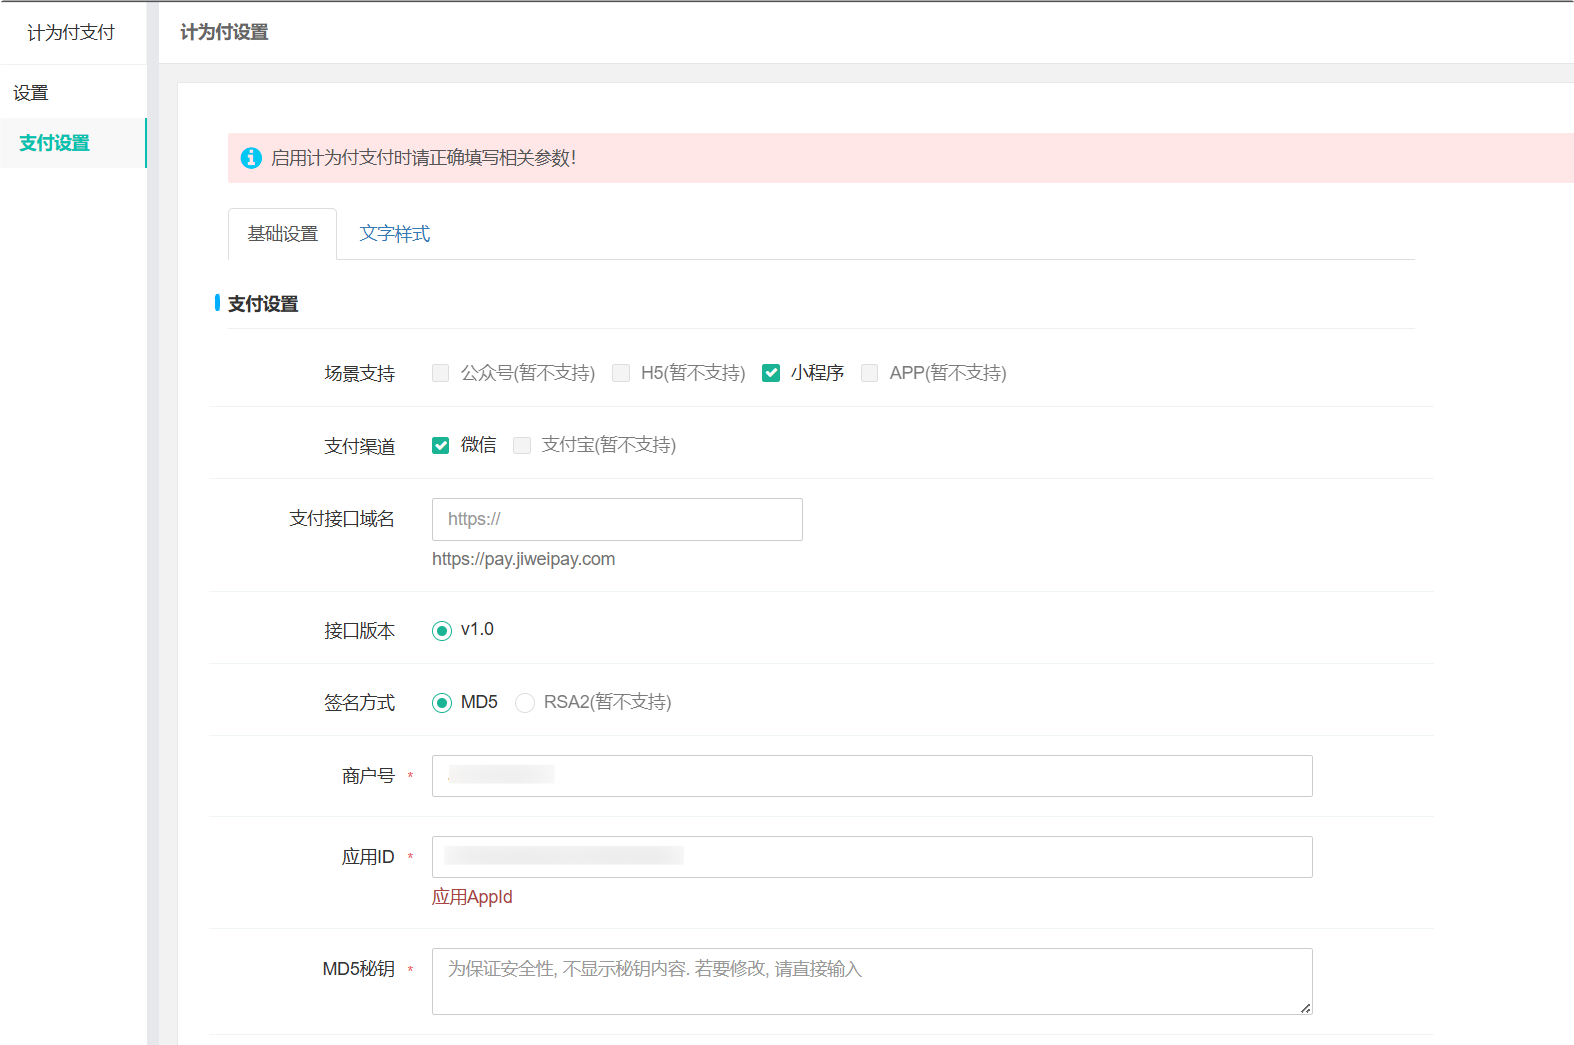The image size is (1574, 1045).
Task: Switch to the 文字样式 tab
Action: (x=394, y=234)
